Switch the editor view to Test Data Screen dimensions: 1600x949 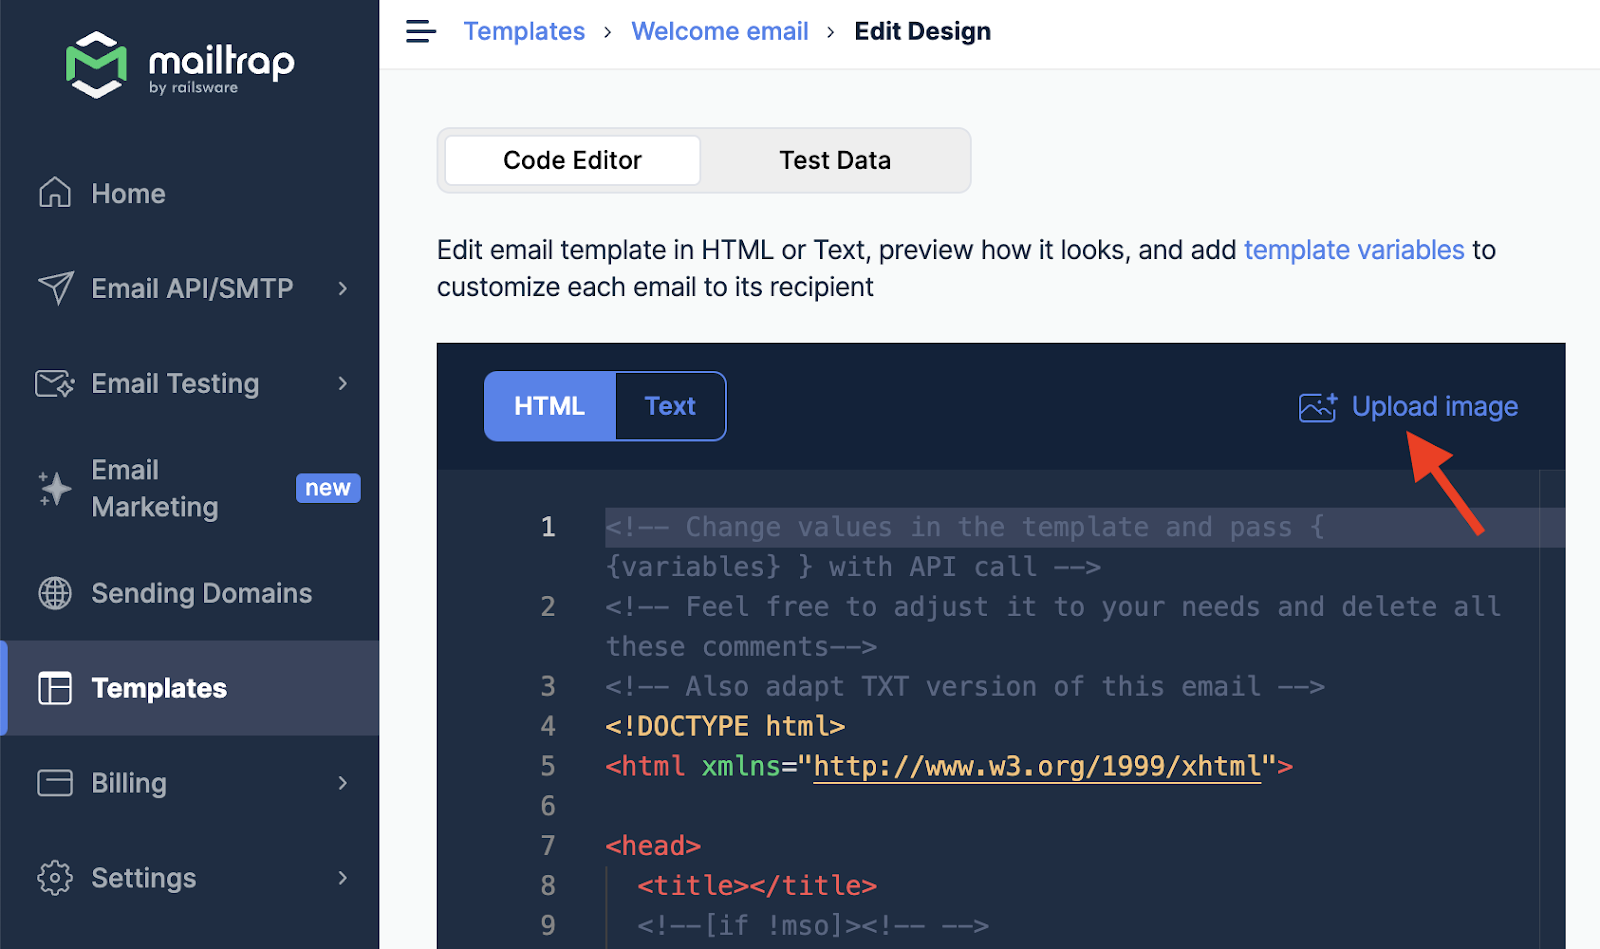click(835, 160)
